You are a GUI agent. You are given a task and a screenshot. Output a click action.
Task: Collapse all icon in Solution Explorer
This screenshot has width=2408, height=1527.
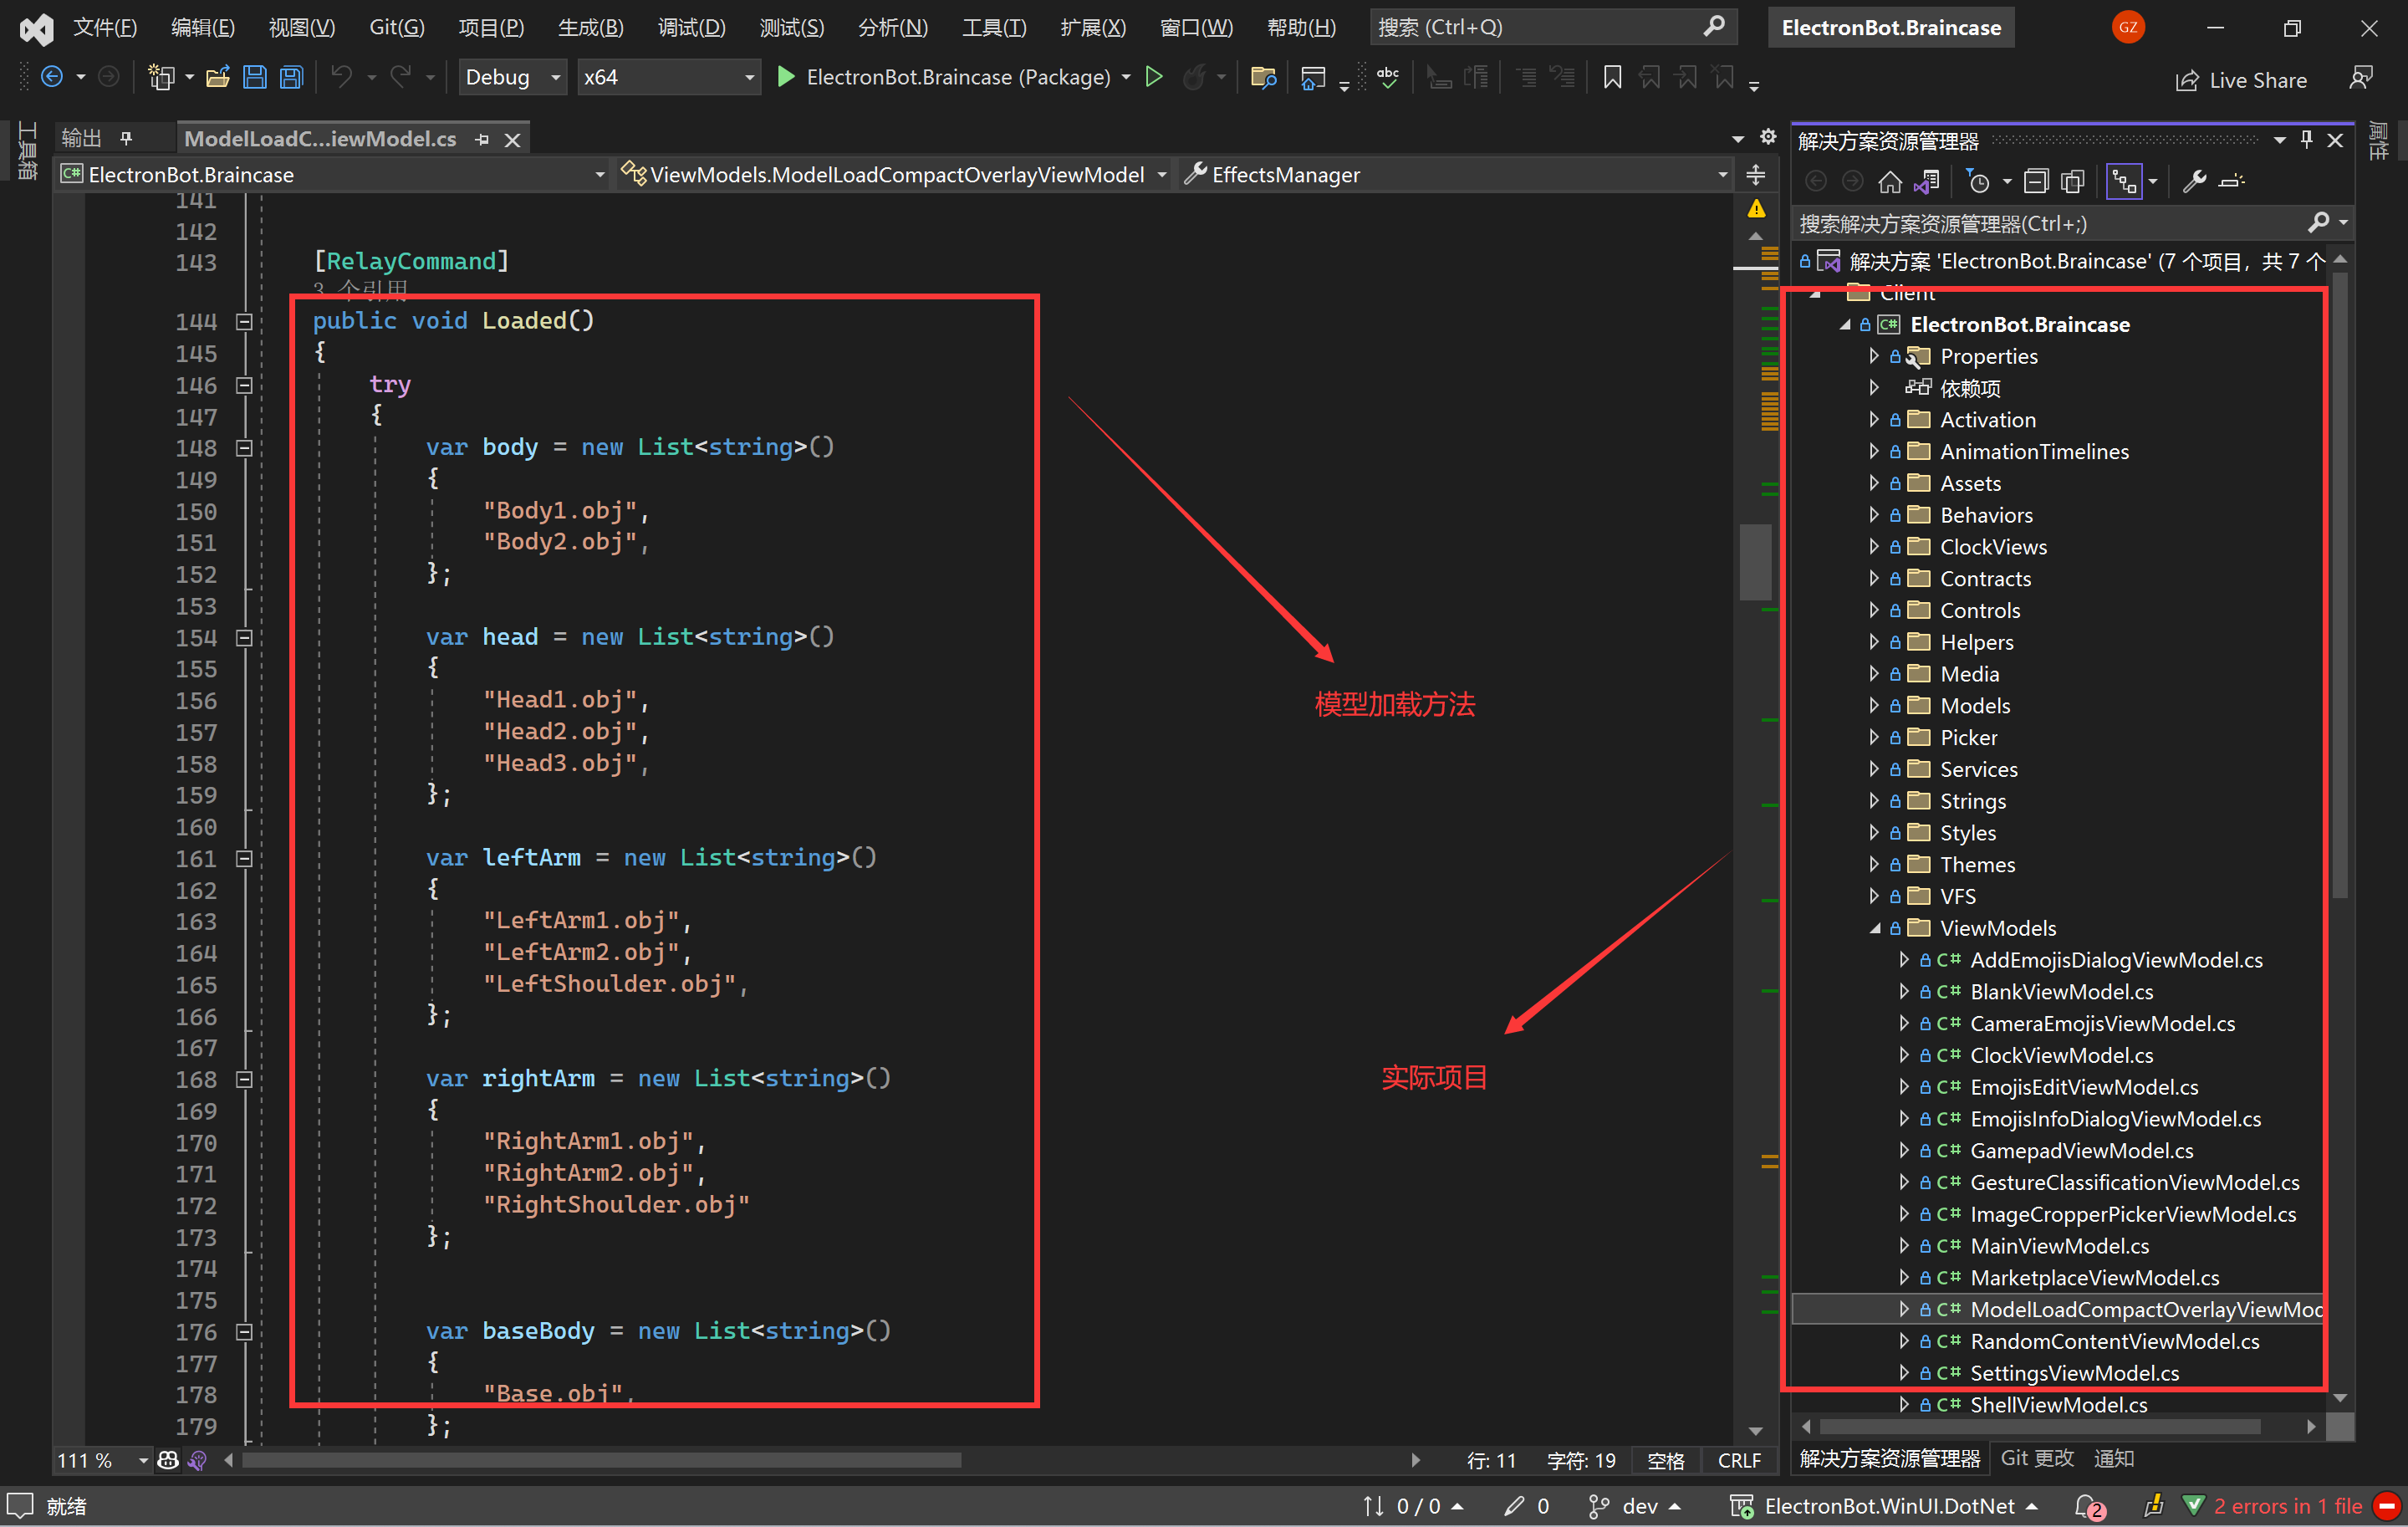pyautogui.click(x=2036, y=181)
